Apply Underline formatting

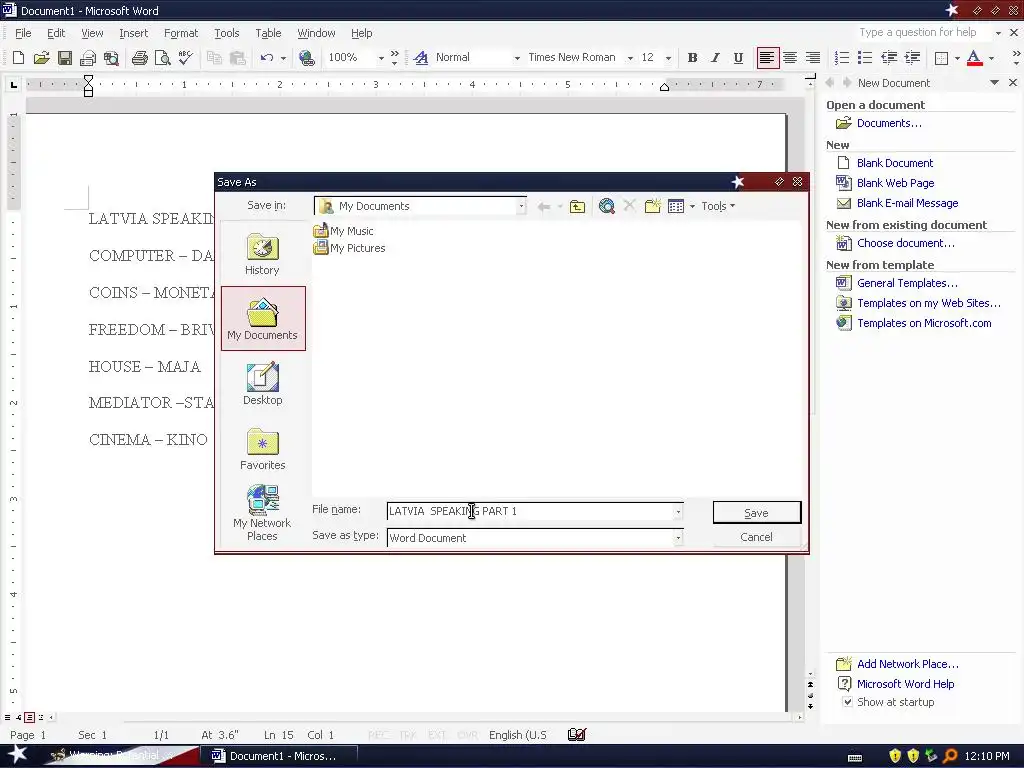coord(738,58)
